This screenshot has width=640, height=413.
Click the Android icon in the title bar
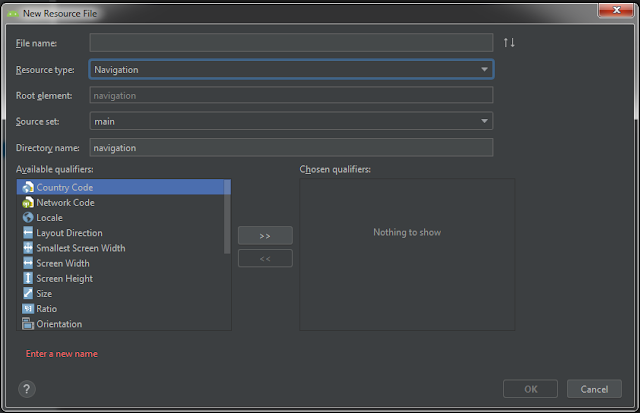click(13, 13)
